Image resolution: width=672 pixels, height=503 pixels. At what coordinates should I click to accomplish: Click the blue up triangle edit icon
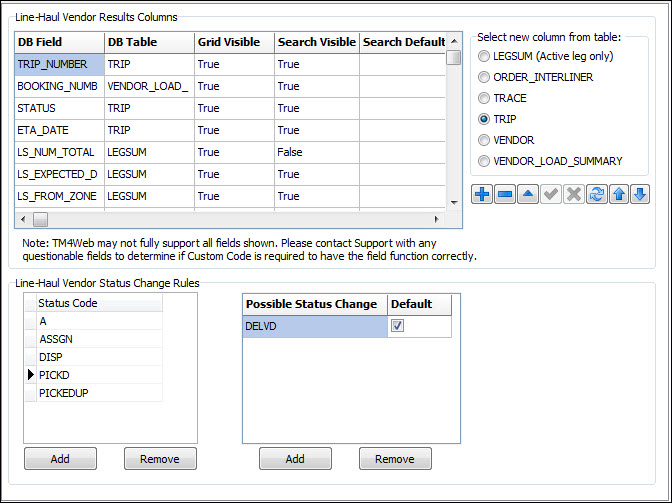(x=528, y=195)
